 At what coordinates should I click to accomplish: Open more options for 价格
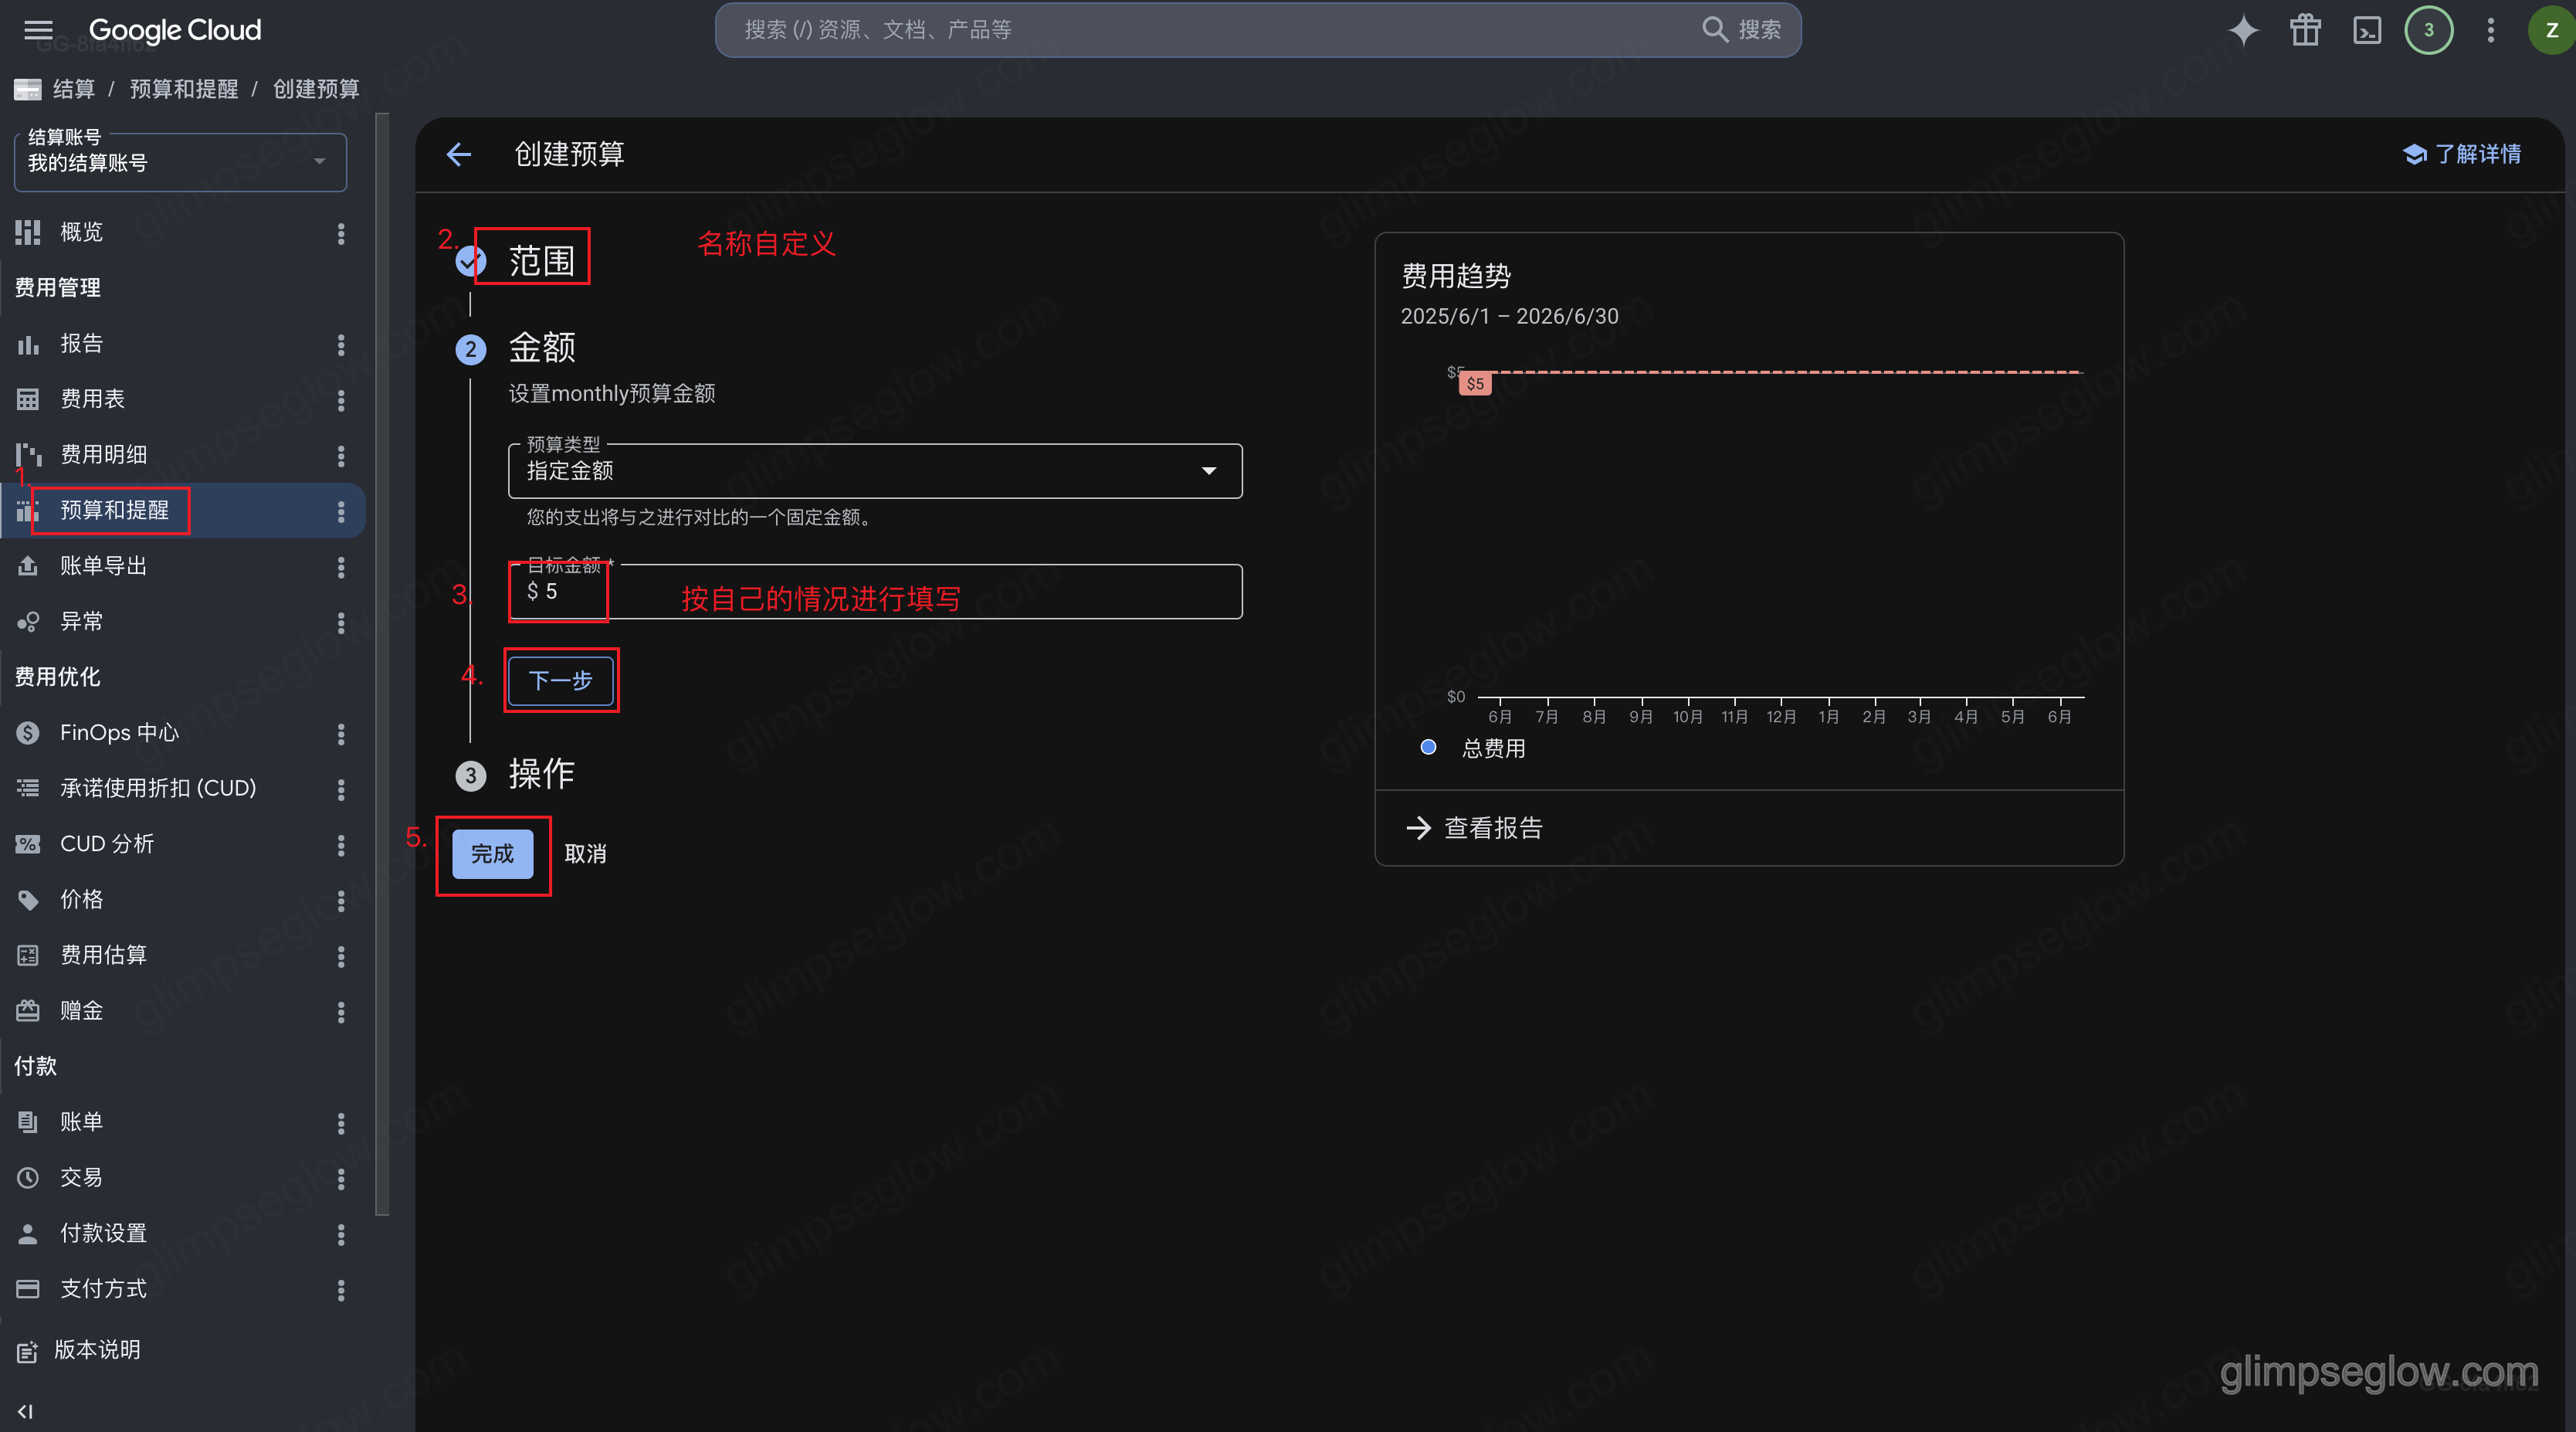341,901
